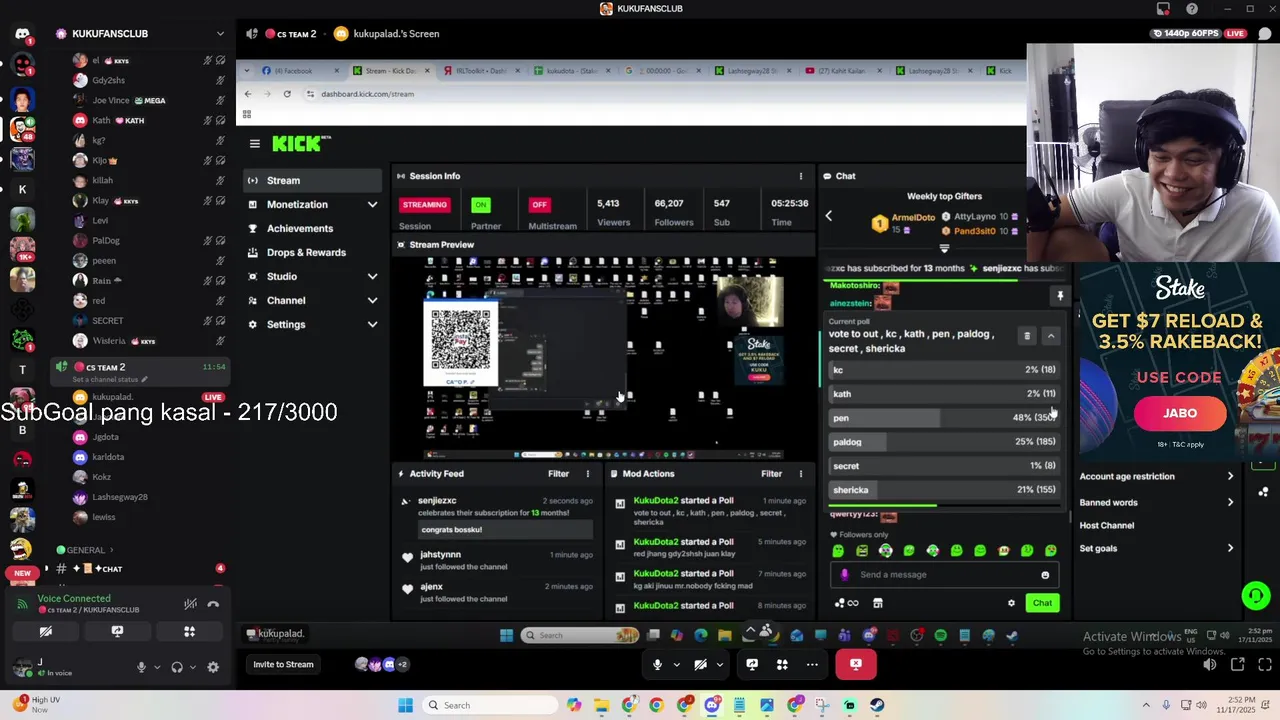Go back with Weekly top Gifters arrow
The height and width of the screenshot is (720, 1280).
tap(828, 216)
